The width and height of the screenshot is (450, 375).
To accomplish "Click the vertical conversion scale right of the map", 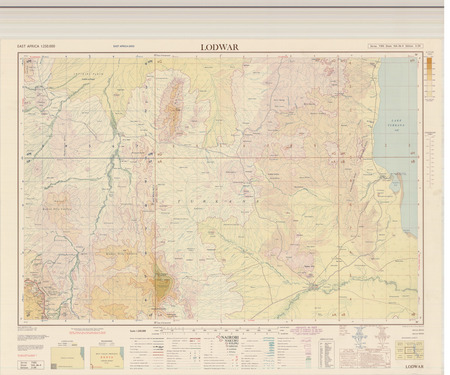I will click(x=431, y=159).
